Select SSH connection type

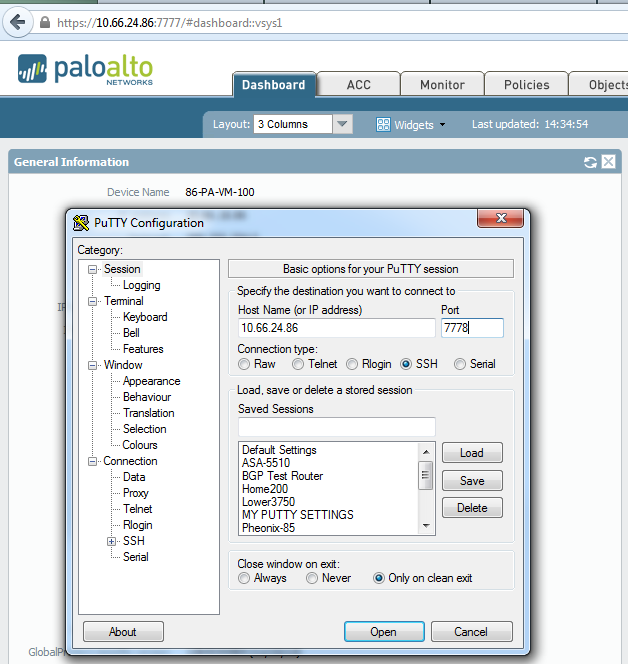coord(406,364)
